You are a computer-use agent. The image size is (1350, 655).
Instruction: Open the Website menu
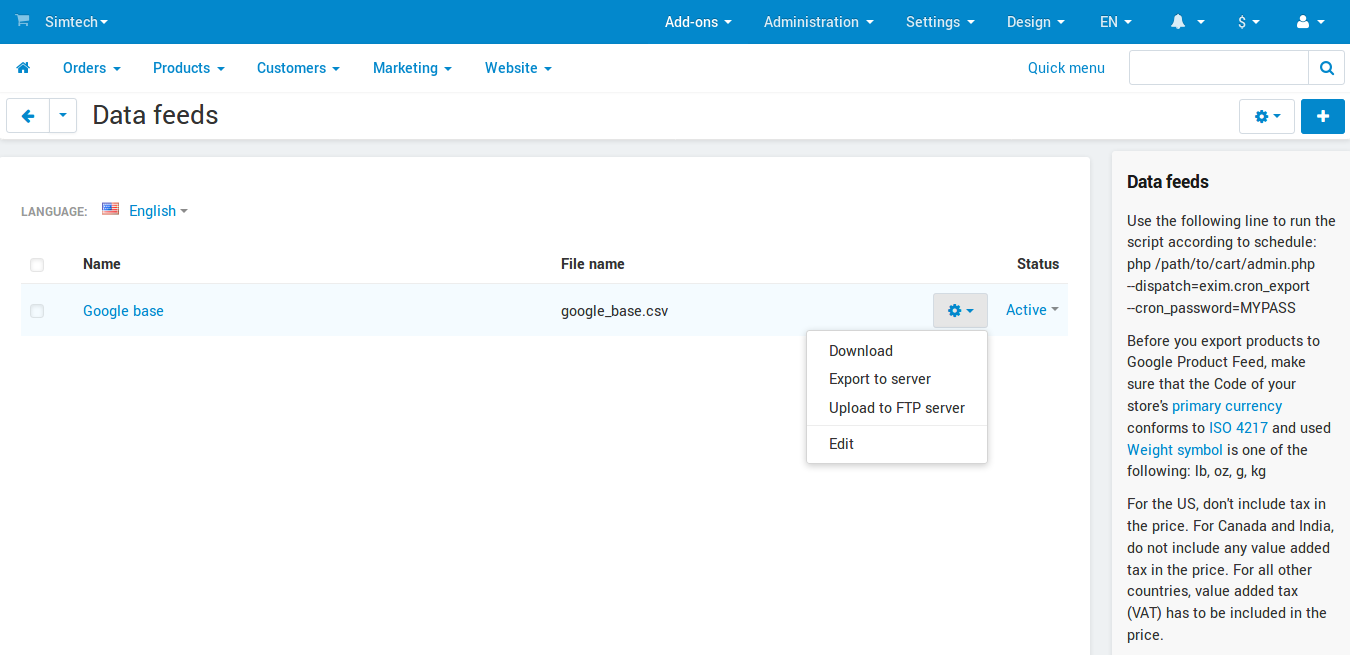click(x=518, y=68)
